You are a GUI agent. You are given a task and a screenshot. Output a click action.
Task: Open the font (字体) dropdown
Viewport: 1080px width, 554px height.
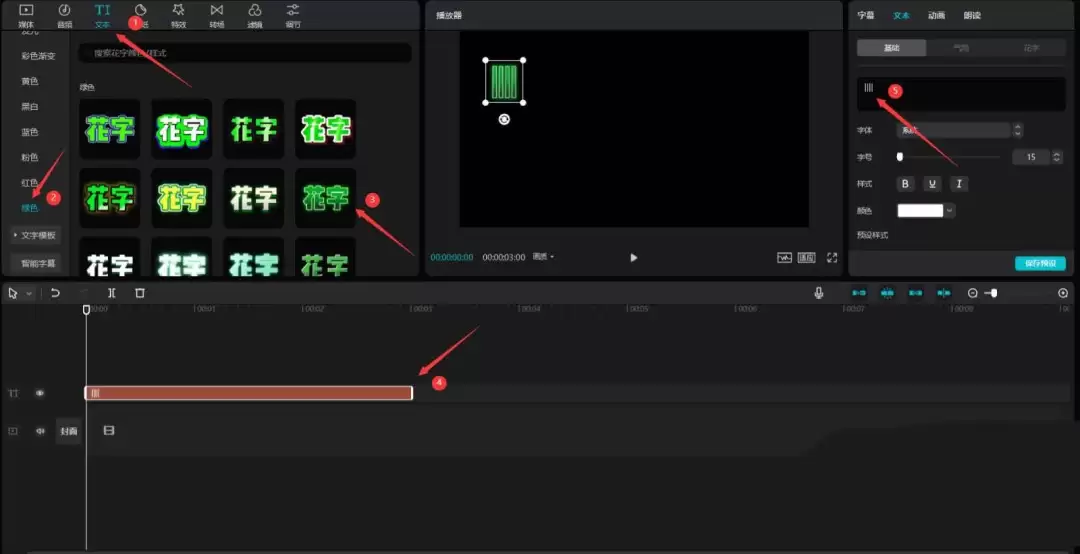(x=954, y=130)
